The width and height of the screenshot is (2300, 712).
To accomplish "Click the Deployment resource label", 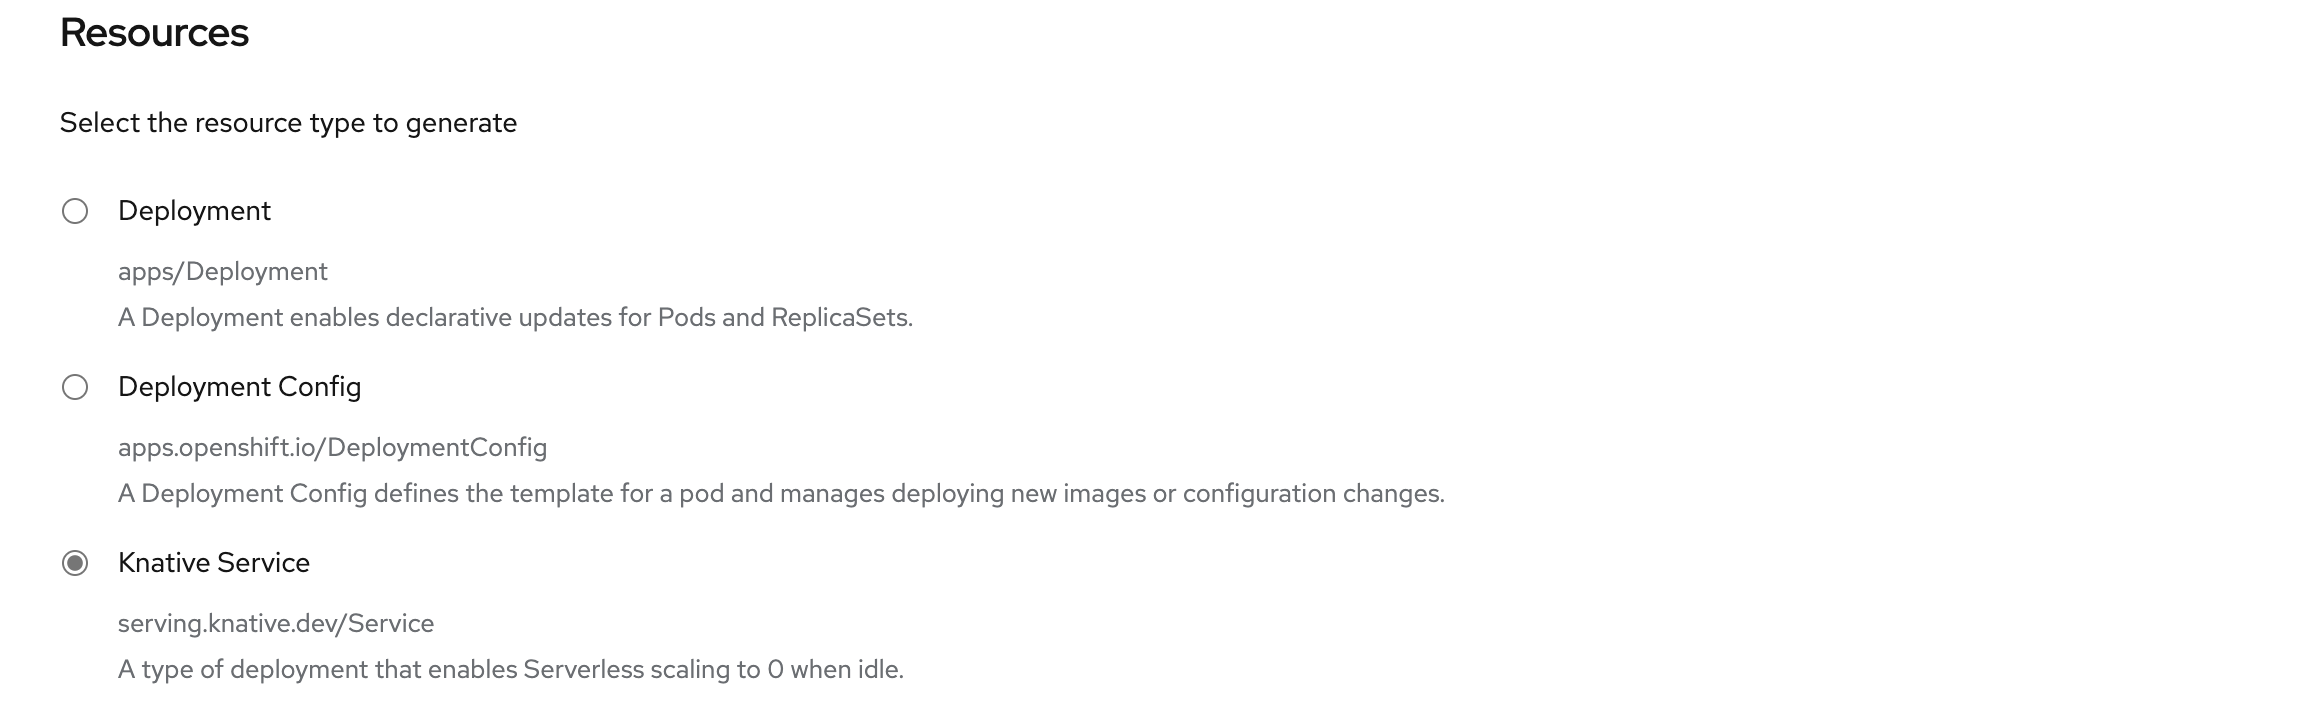I will tap(194, 212).
